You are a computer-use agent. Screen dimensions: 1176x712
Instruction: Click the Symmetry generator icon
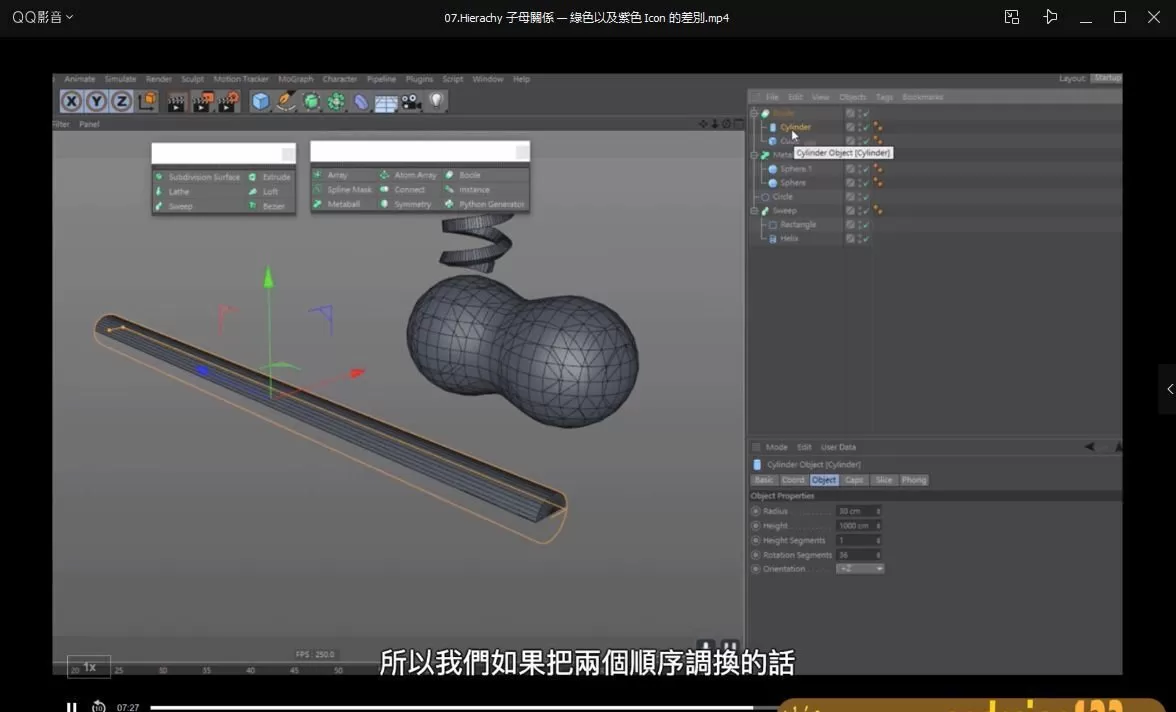coord(385,203)
